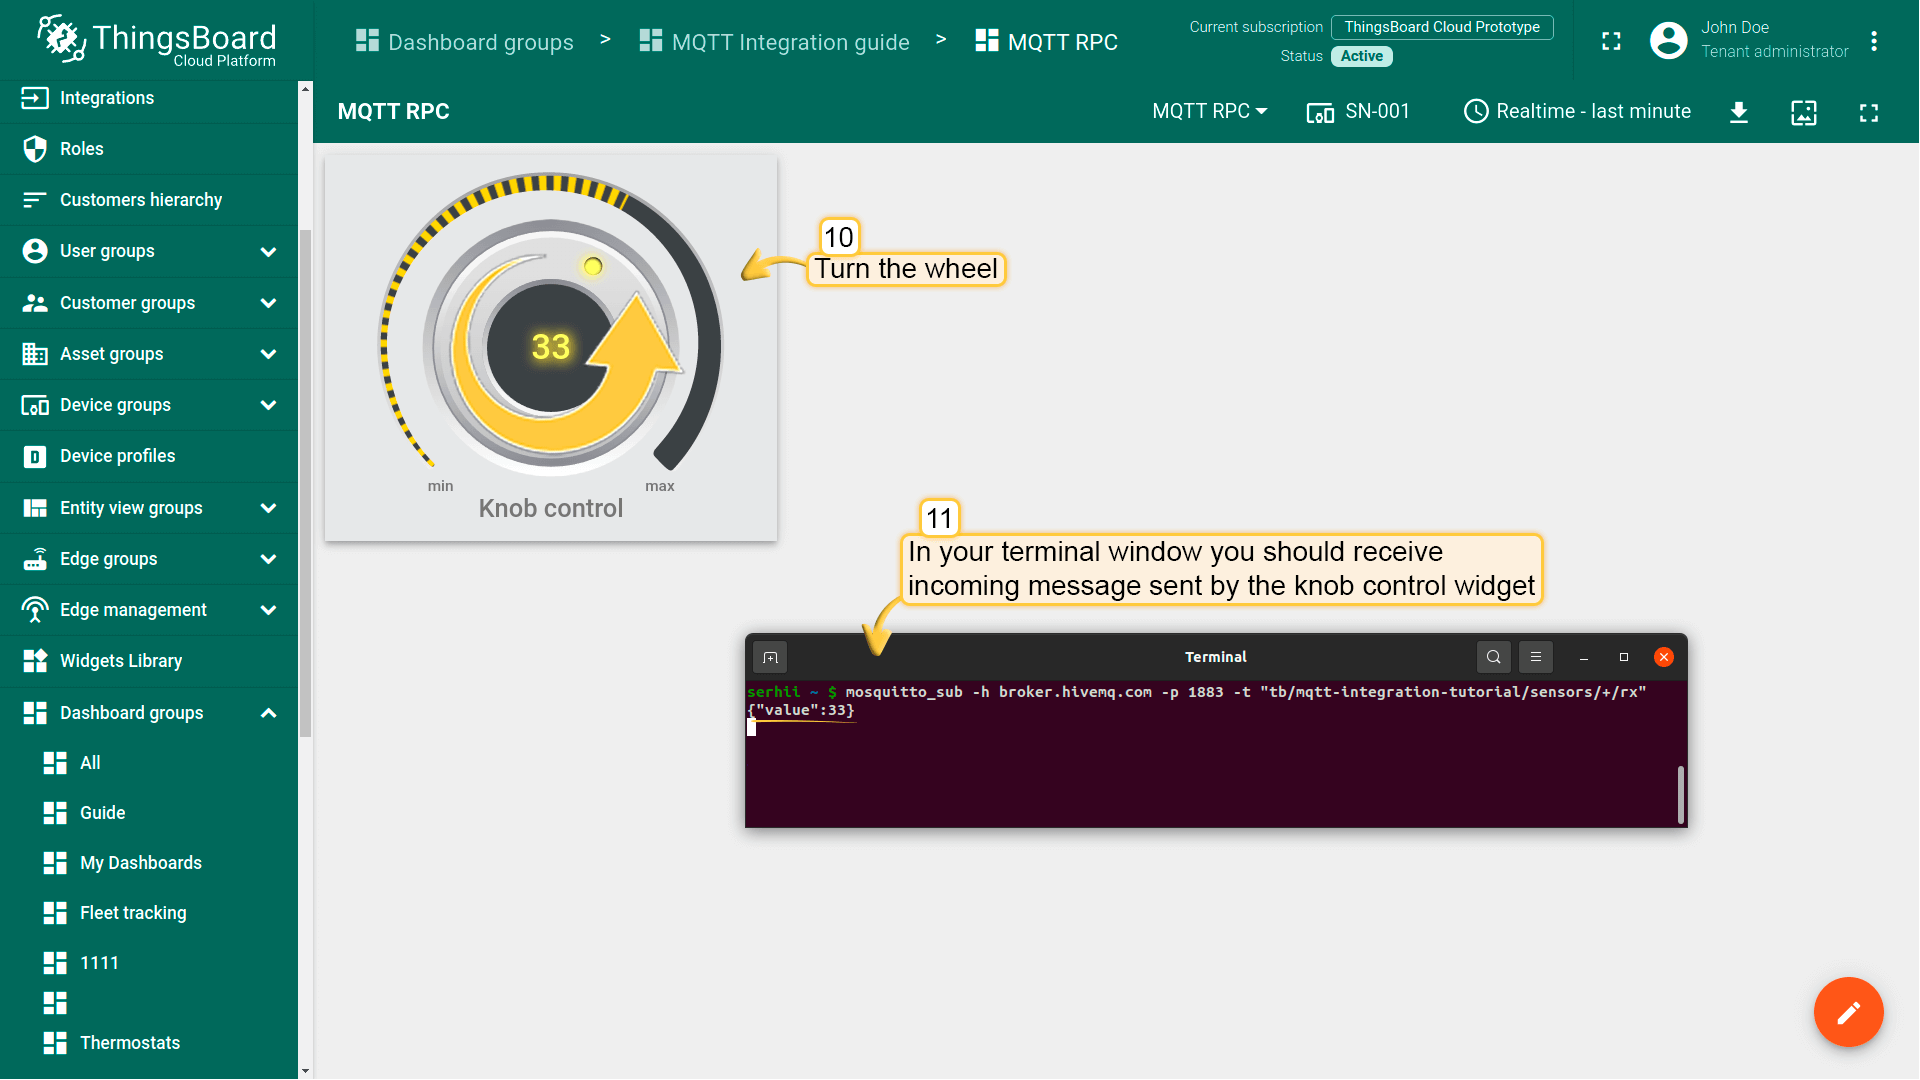The height and width of the screenshot is (1080, 1920).
Task: Open the user account menu dots
Action: (1874, 41)
